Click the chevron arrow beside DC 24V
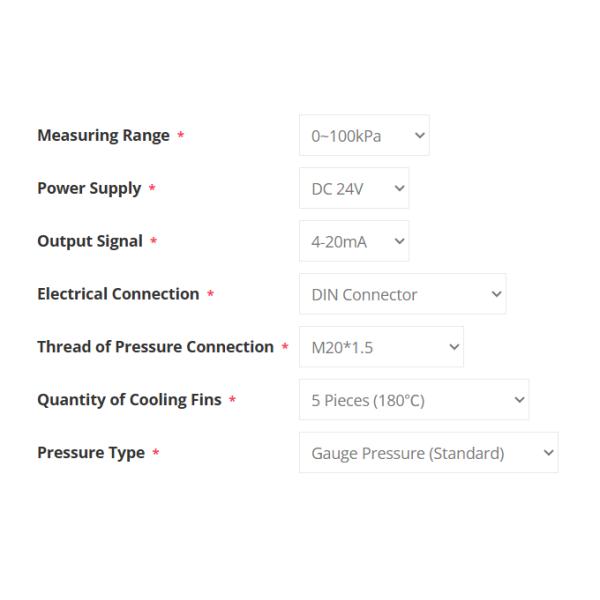Image resolution: width=600 pixels, height=600 pixels. [x=398, y=188]
